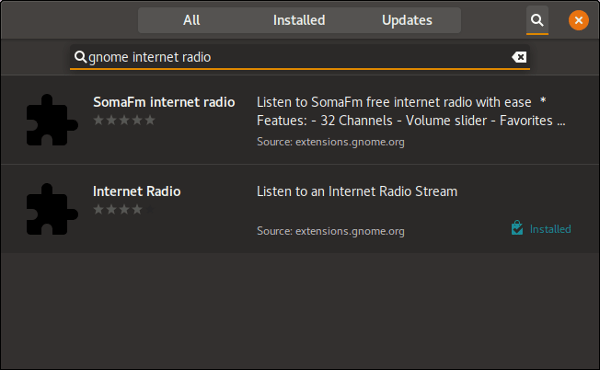Click the SomaFm internet radio star rating
600x370 pixels.
click(x=124, y=120)
